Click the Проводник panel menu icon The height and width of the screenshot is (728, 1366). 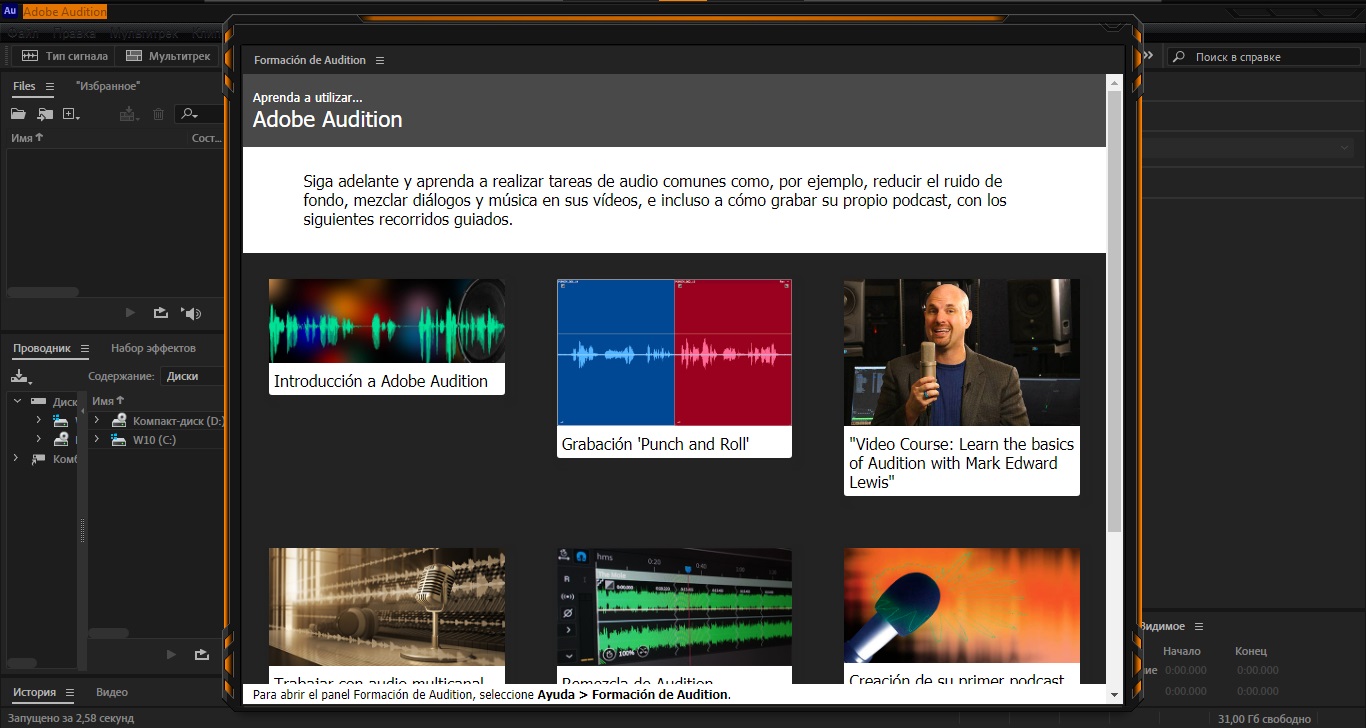coord(85,349)
